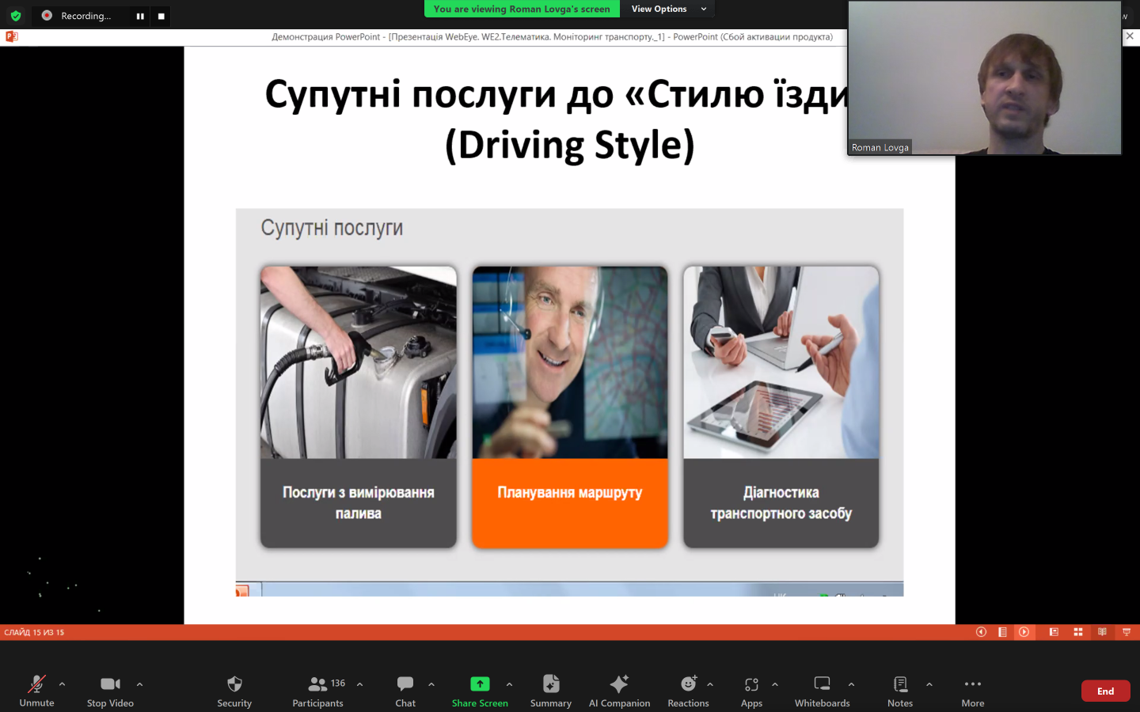Viewport: 1140px width, 712px height.
Task: Open Whiteboards
Action: coord(822,690)
